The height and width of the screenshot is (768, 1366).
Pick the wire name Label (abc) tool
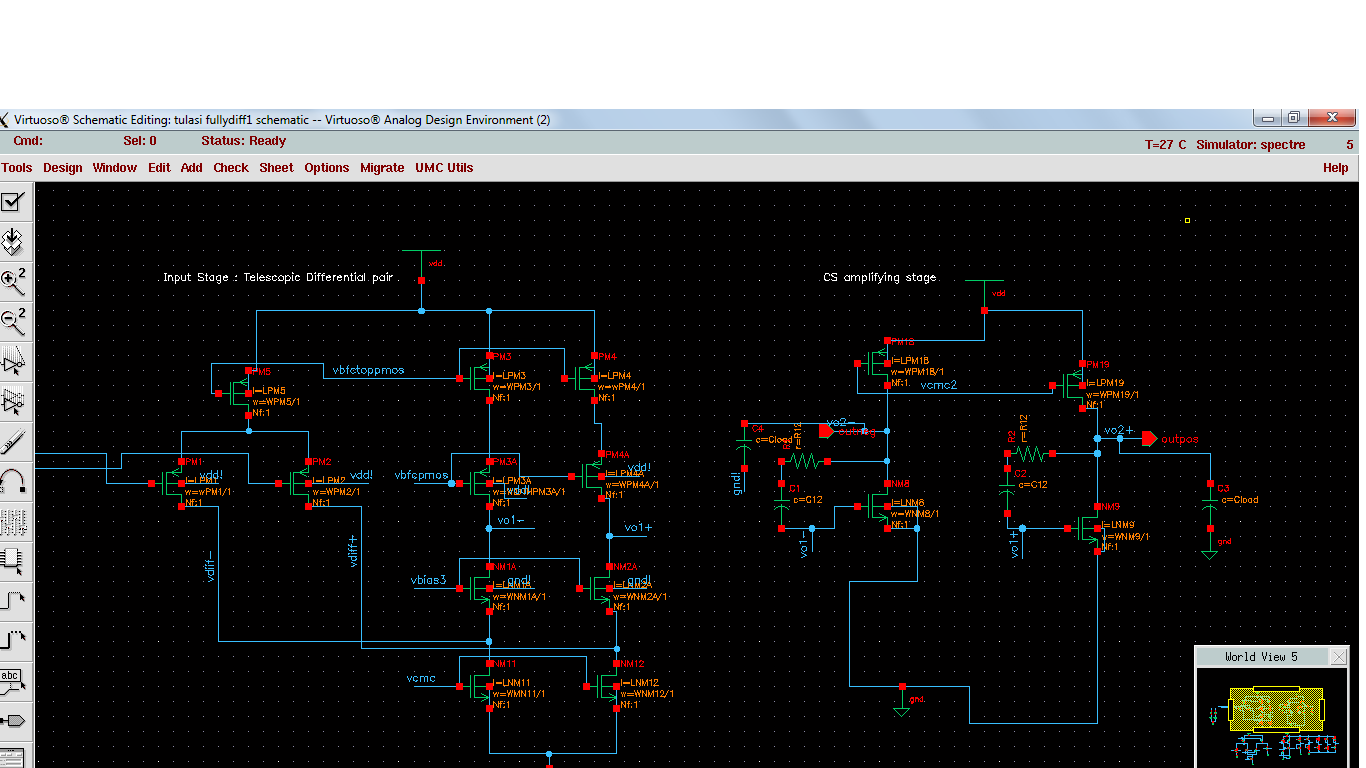click(x=13, y=679)
